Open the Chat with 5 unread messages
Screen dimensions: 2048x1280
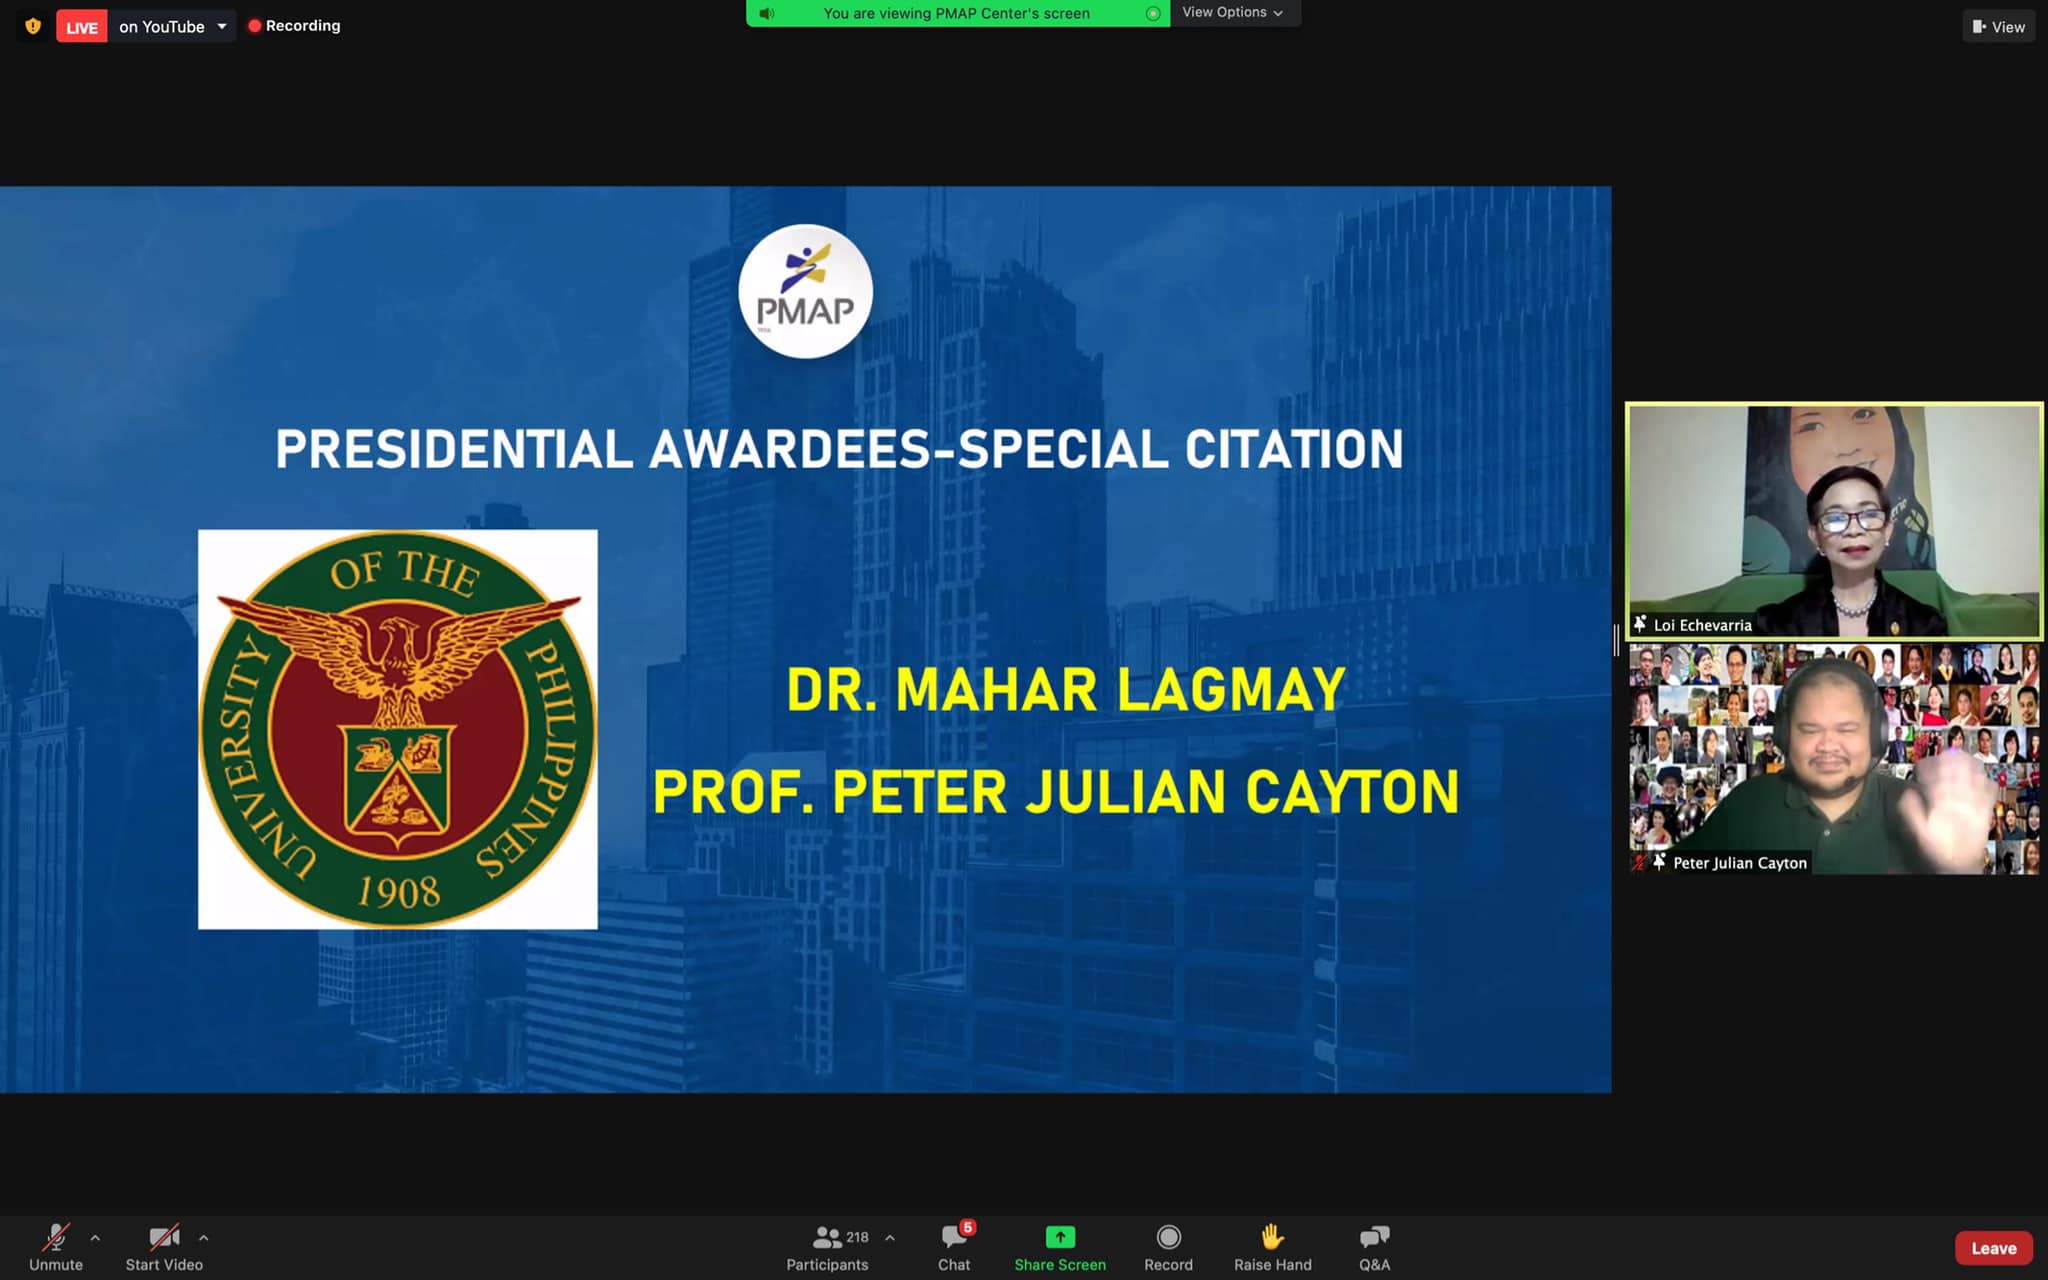pyautogui.click(x=954, y=1248)
